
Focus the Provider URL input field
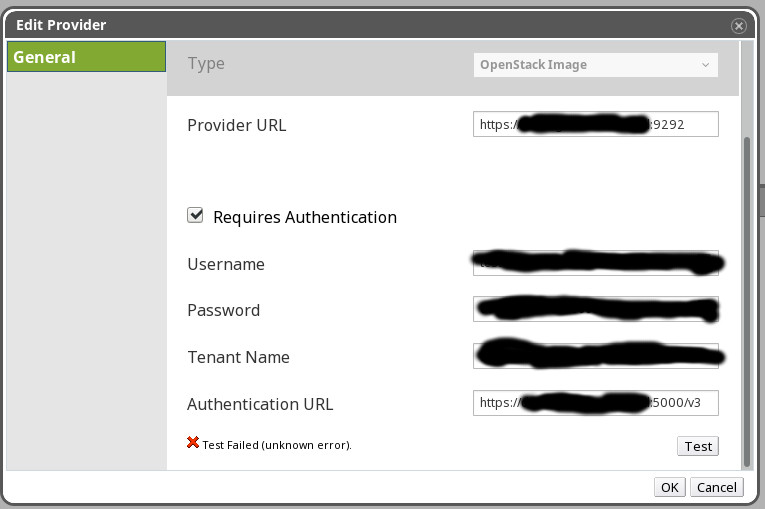[595, 125]
